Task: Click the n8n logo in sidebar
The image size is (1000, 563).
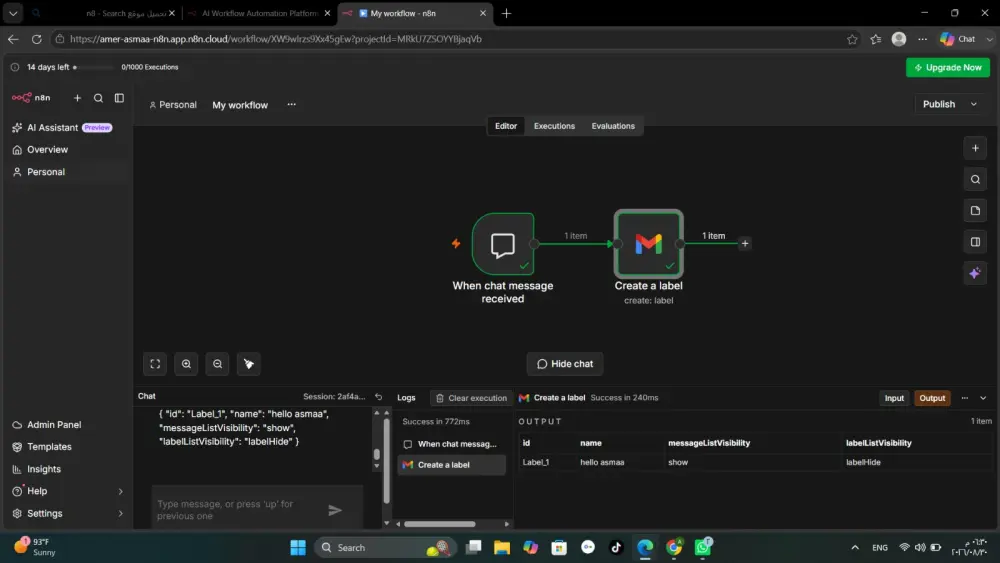Action: 31,98
